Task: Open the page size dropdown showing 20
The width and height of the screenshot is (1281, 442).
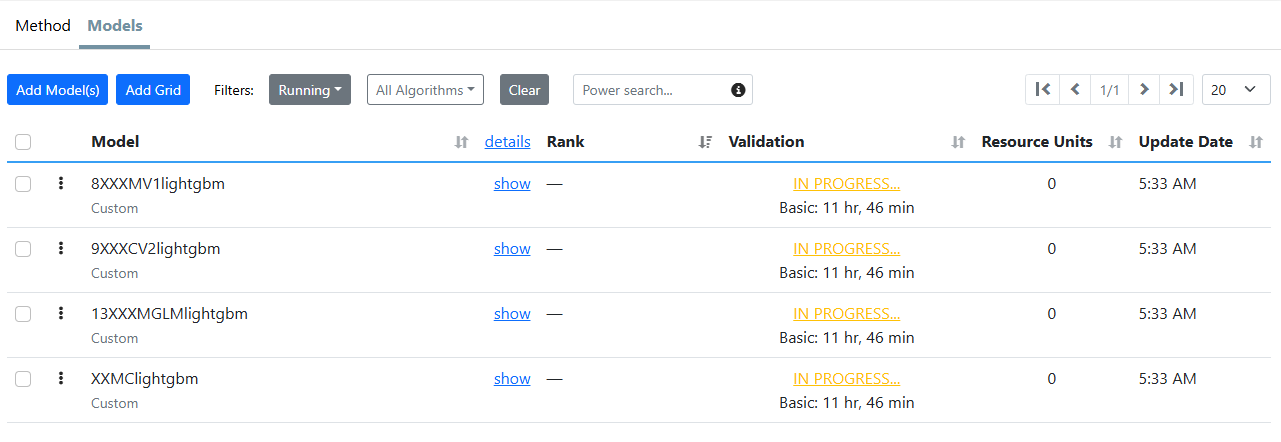Action: coord(1234,90)
